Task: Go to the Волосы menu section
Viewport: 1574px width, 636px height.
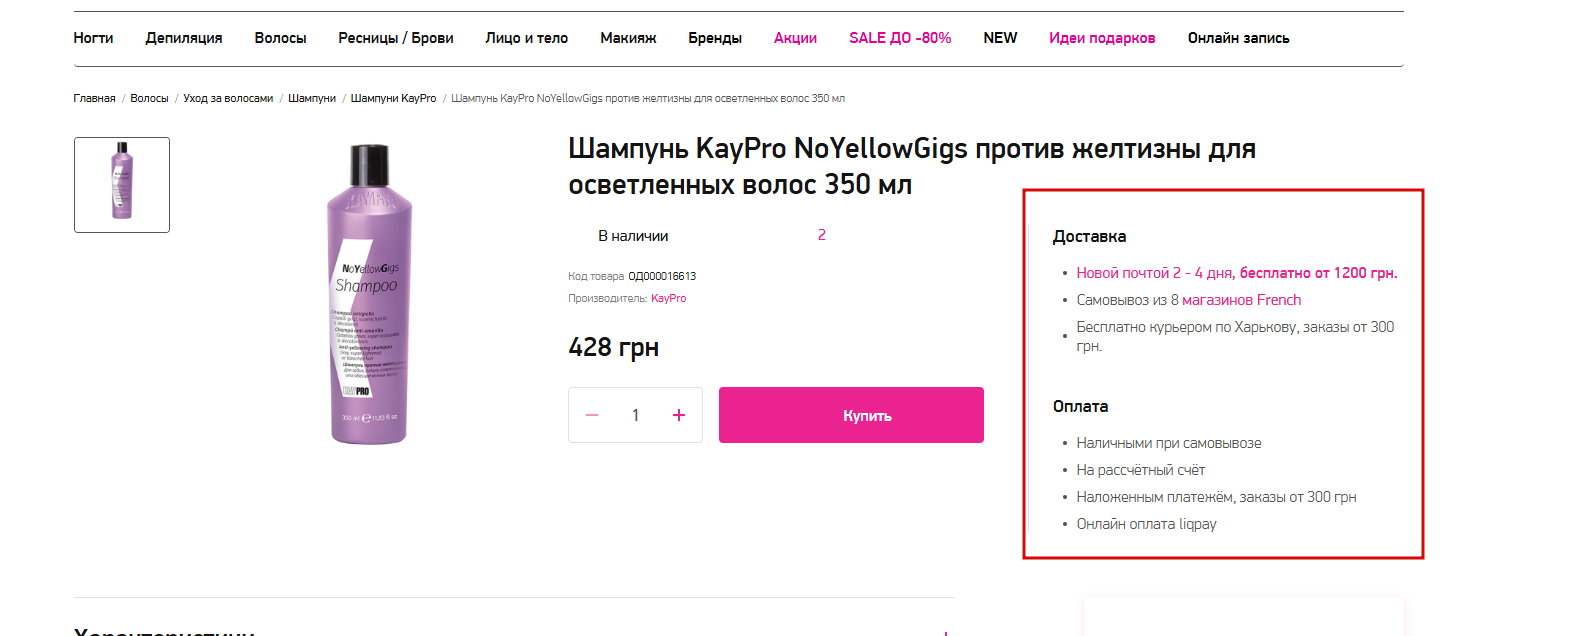Action: pyautogui.click(x=280, y=38)
